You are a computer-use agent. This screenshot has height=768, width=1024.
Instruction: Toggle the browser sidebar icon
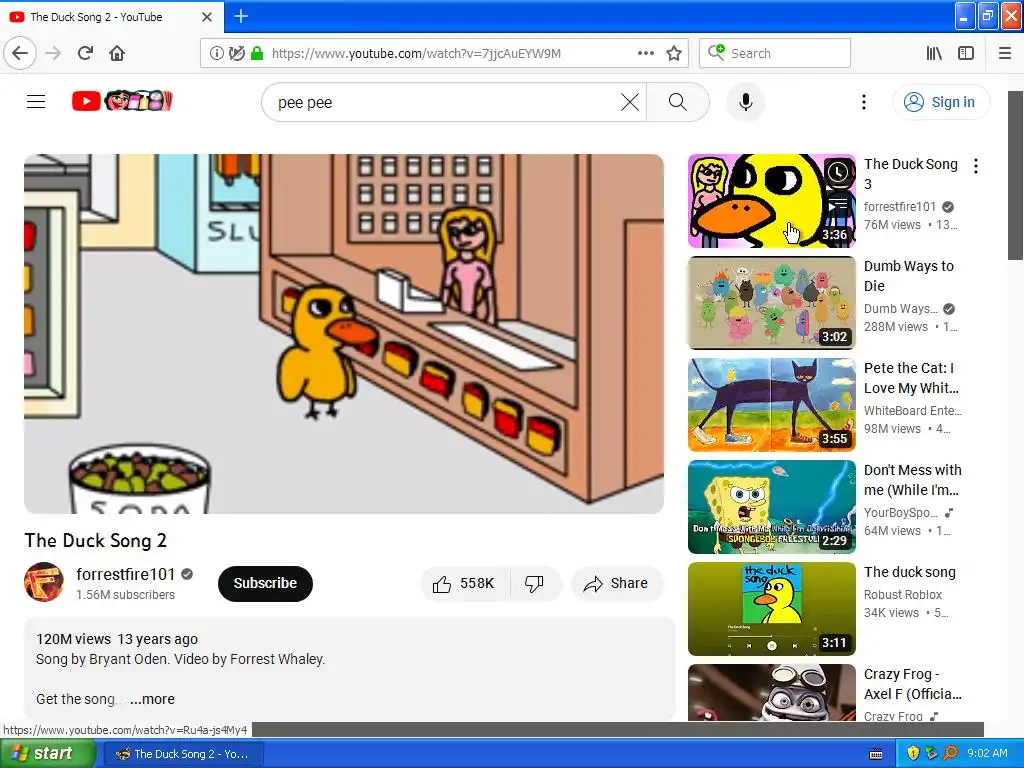point(966,53)
